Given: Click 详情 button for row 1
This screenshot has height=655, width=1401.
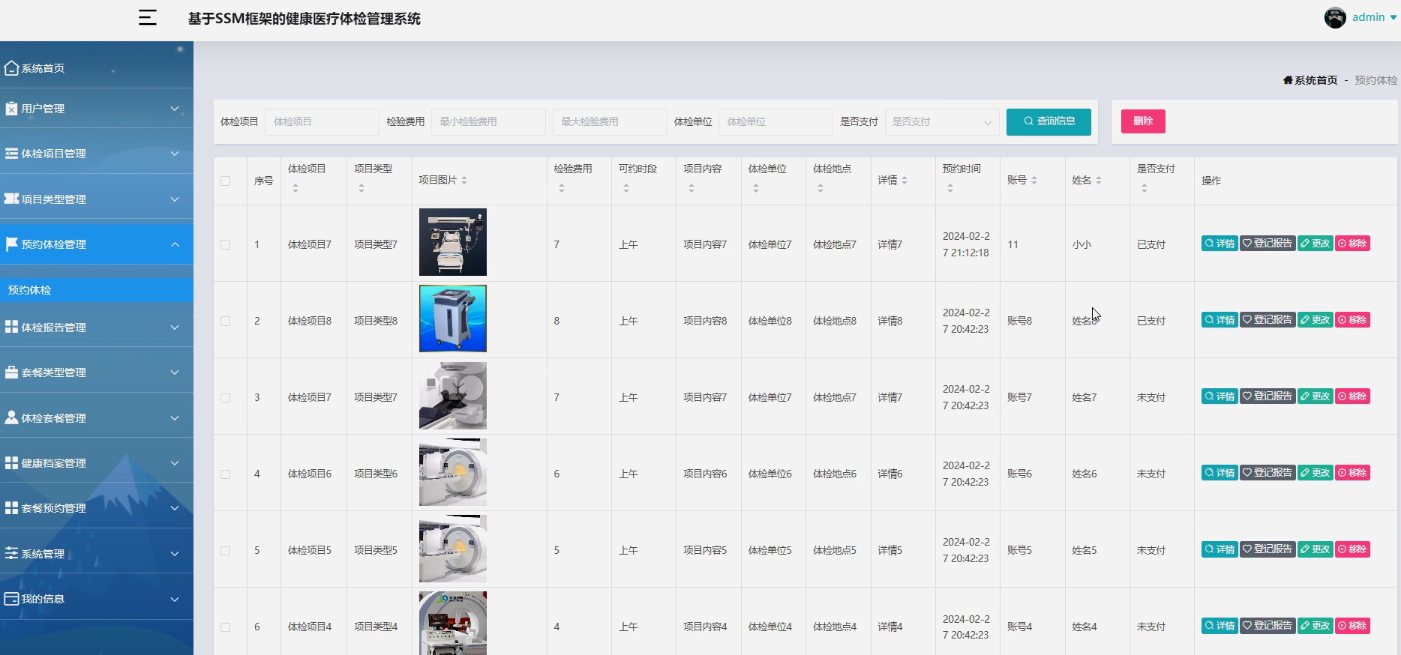Looking at the screenshot, I should 1219,243.
